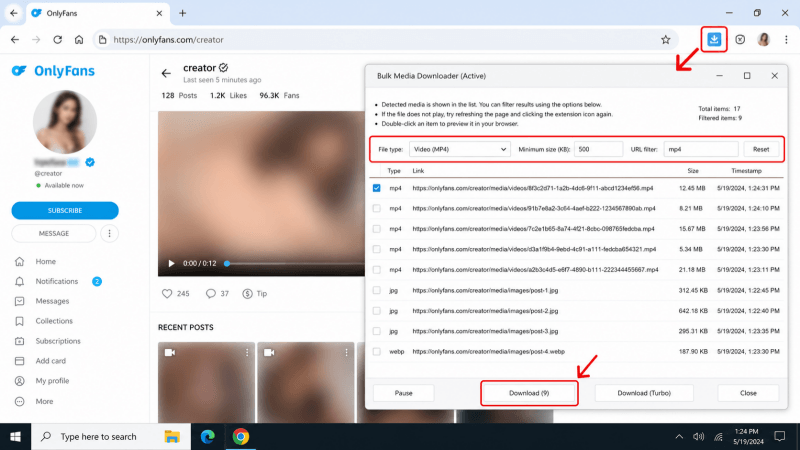Screen dimensions: 800x450
Task: Click Reset filter button
Action: tap(761, 149)
